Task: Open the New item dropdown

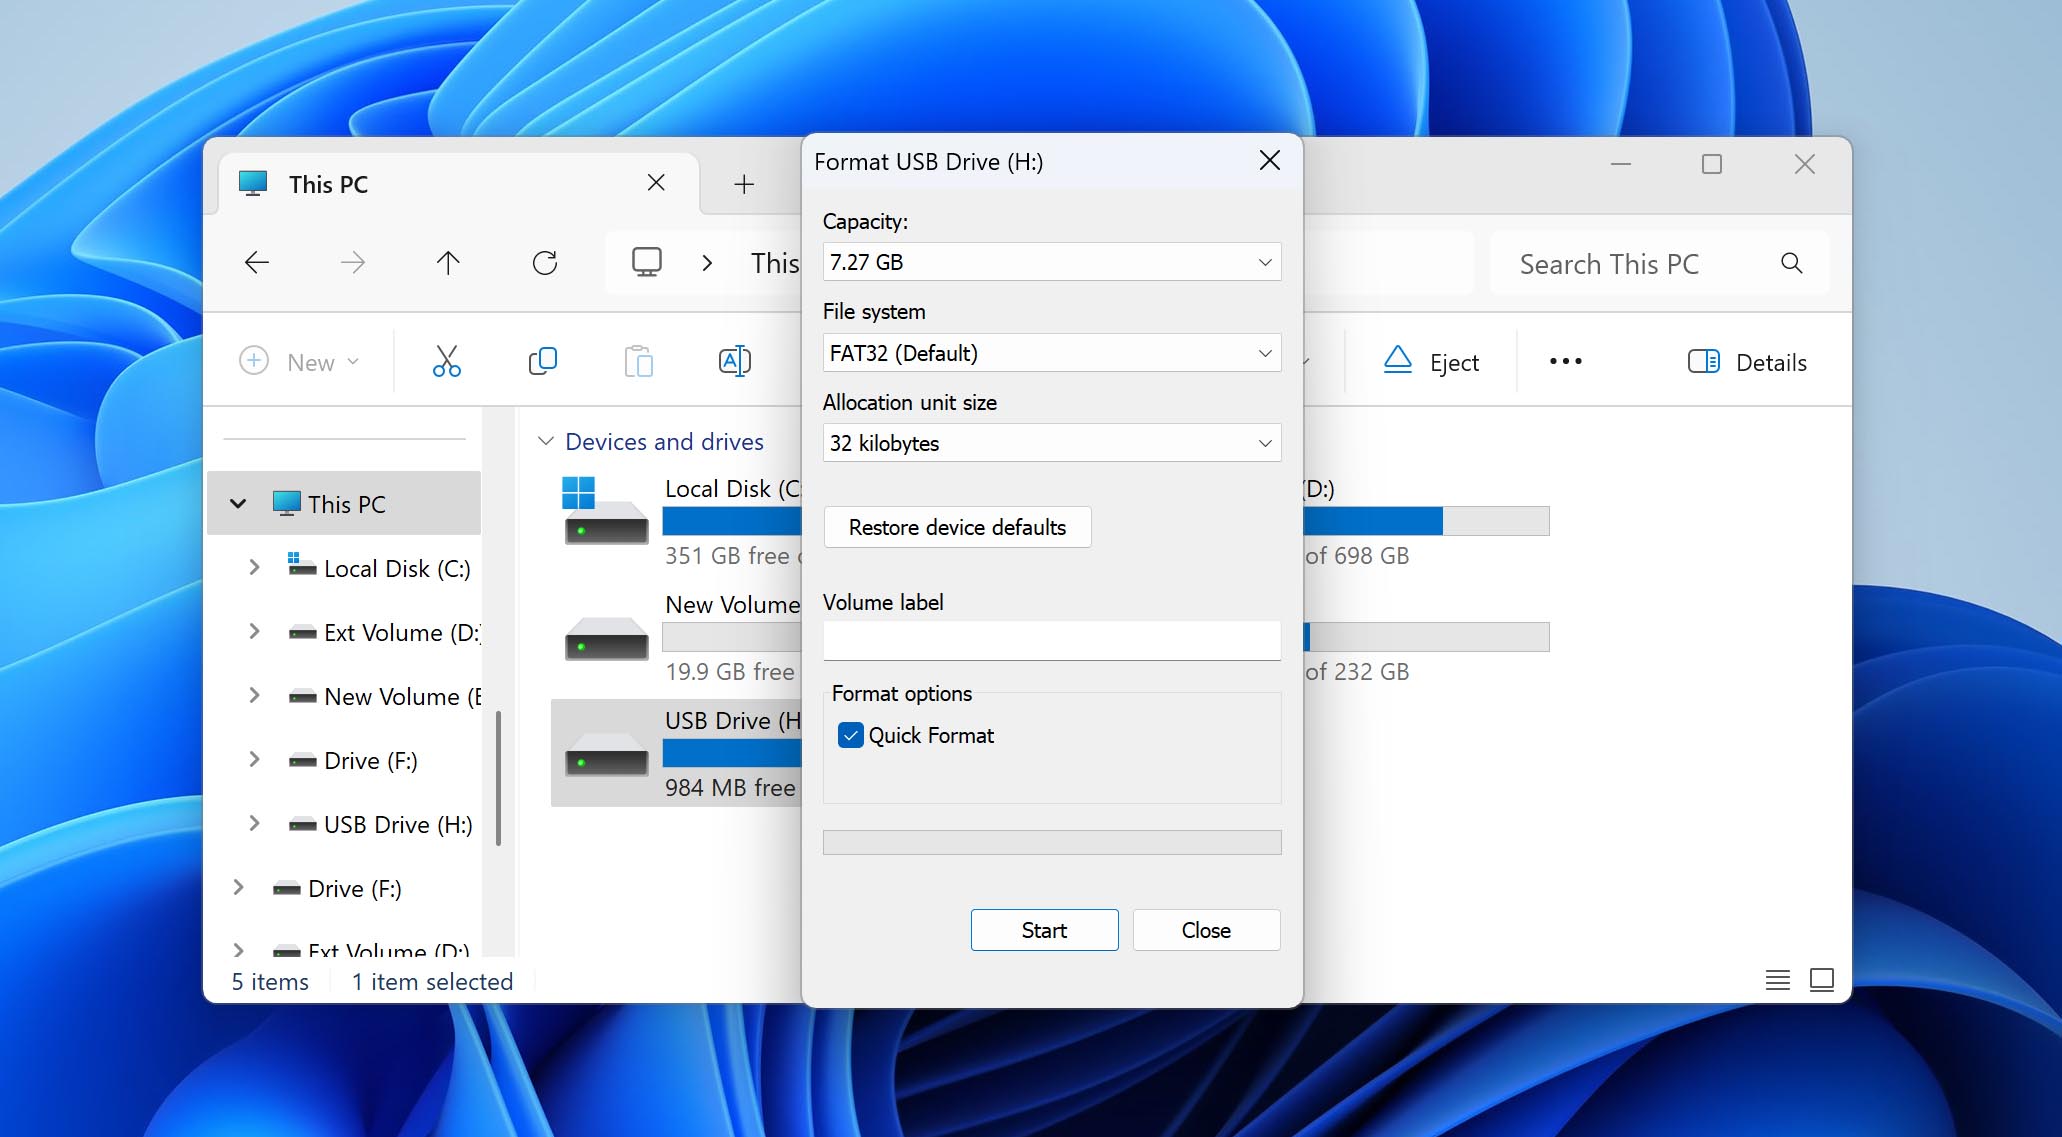Action: (x=299, y=362)
